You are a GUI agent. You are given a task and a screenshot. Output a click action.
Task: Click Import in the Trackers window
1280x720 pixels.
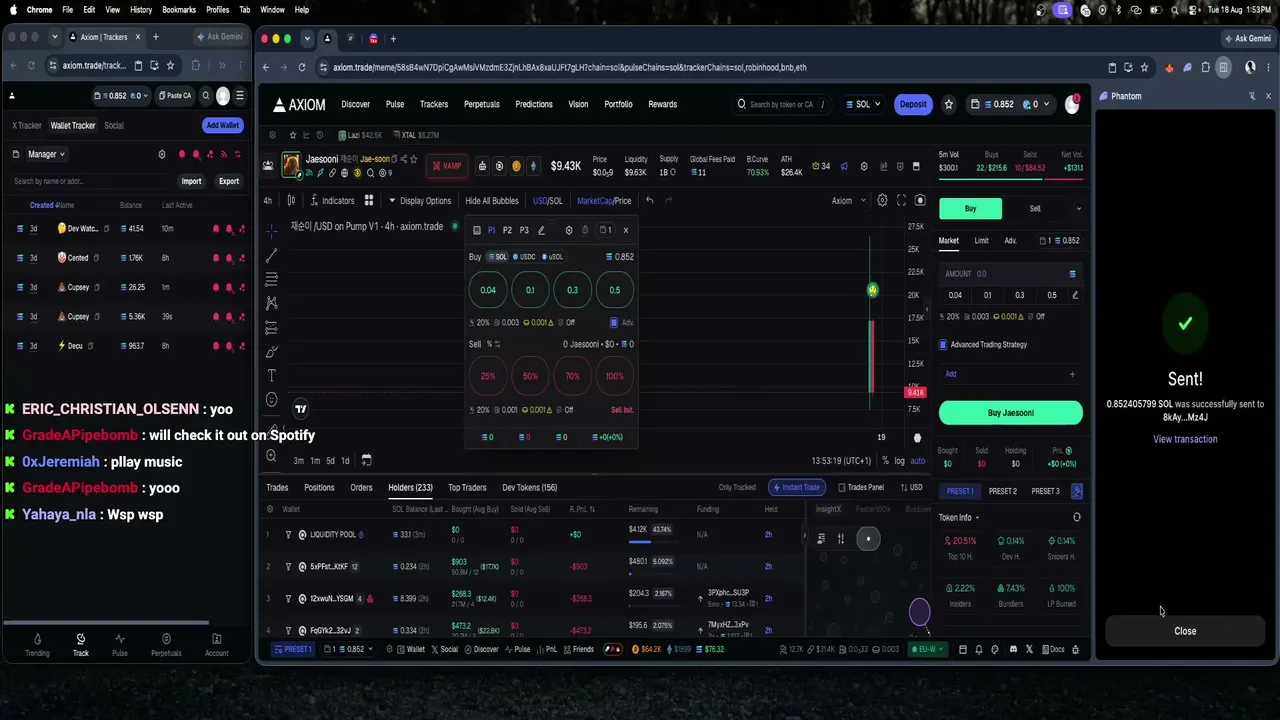pos(191,181)
